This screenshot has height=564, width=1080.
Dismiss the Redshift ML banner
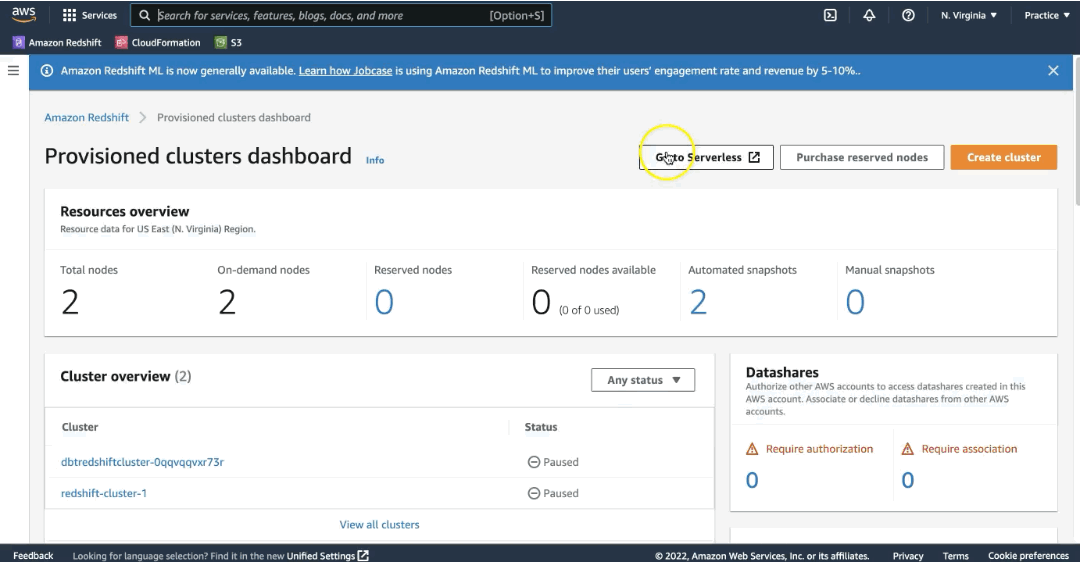tap(1053, 71)
